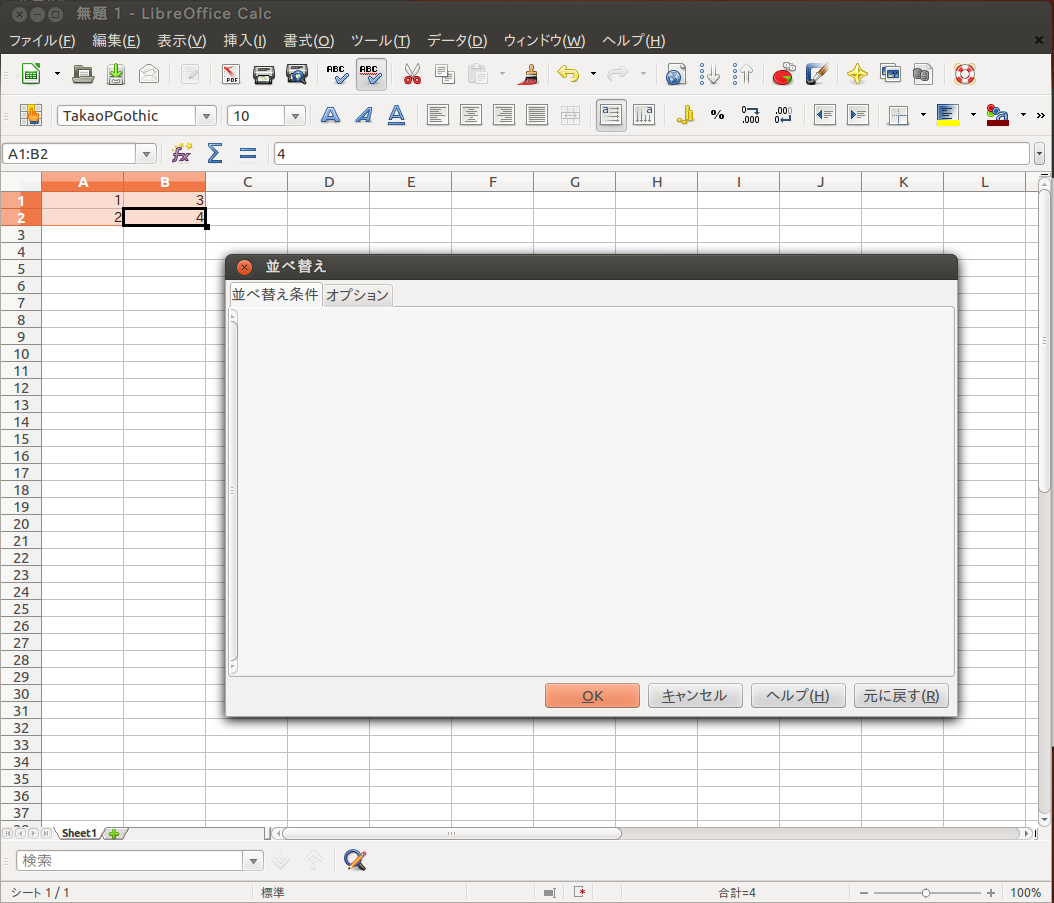This screenshot has width=1054, height=903.
Task: Switch to the オプション tab
Action: point(357,295)
